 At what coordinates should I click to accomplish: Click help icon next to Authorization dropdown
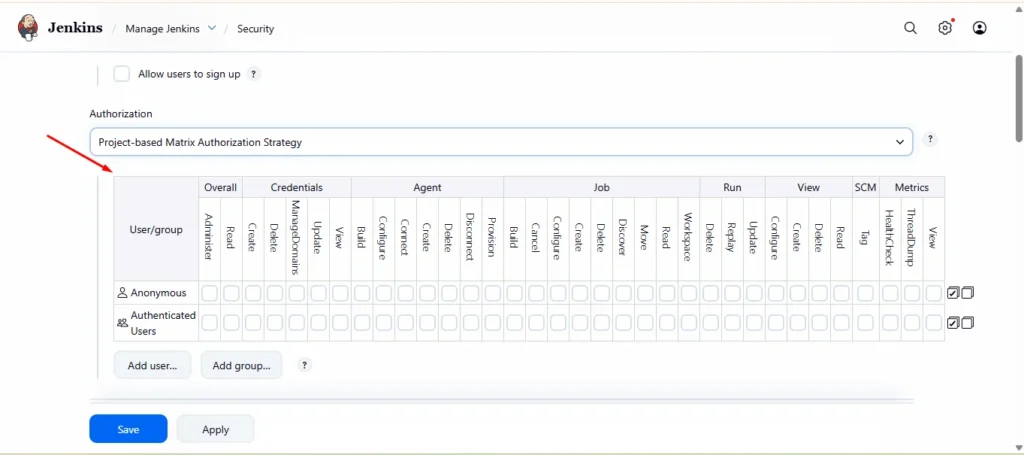coord(931,140)
